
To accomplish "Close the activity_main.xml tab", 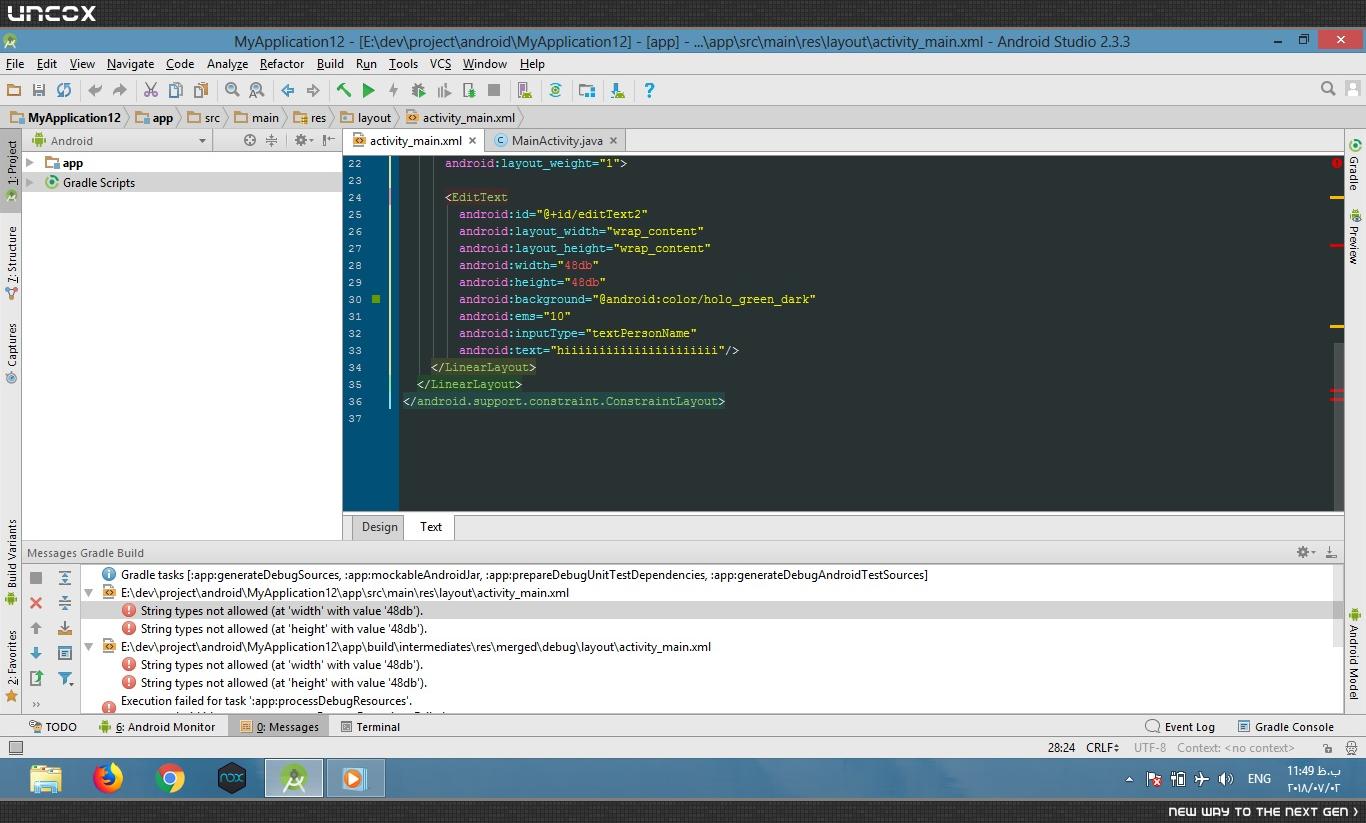I will (x=473, y=141).
